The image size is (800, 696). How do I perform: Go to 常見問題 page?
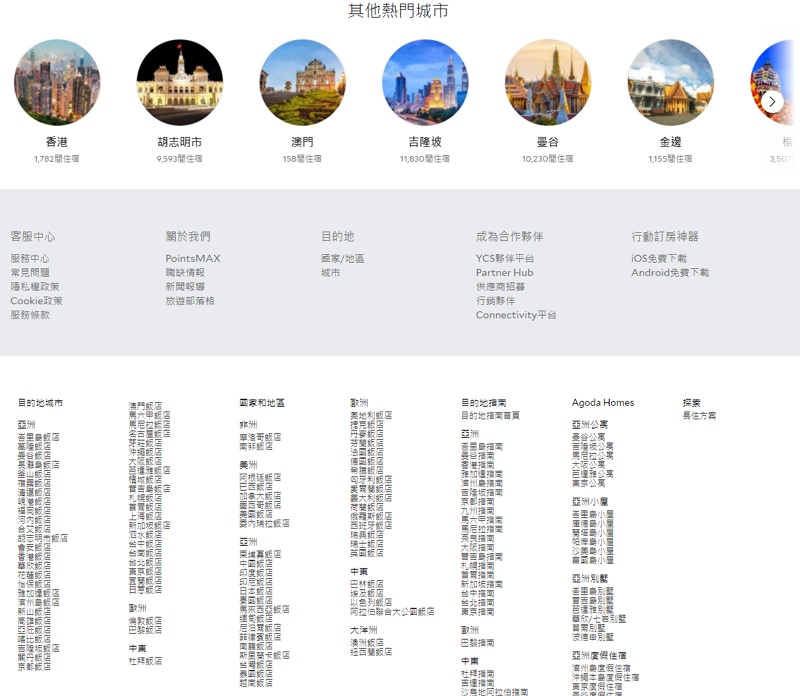(30, 272)
